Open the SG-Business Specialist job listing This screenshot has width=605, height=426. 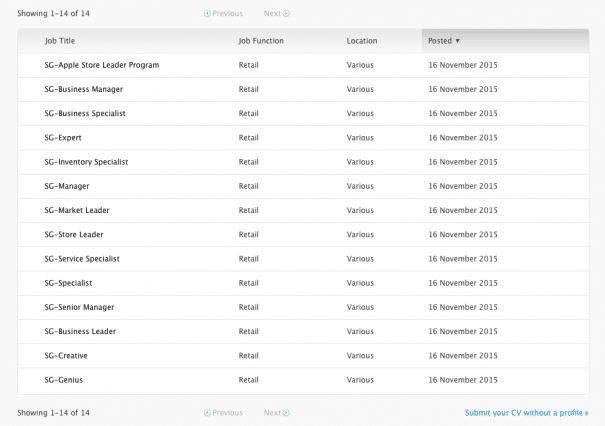[85, 113]
